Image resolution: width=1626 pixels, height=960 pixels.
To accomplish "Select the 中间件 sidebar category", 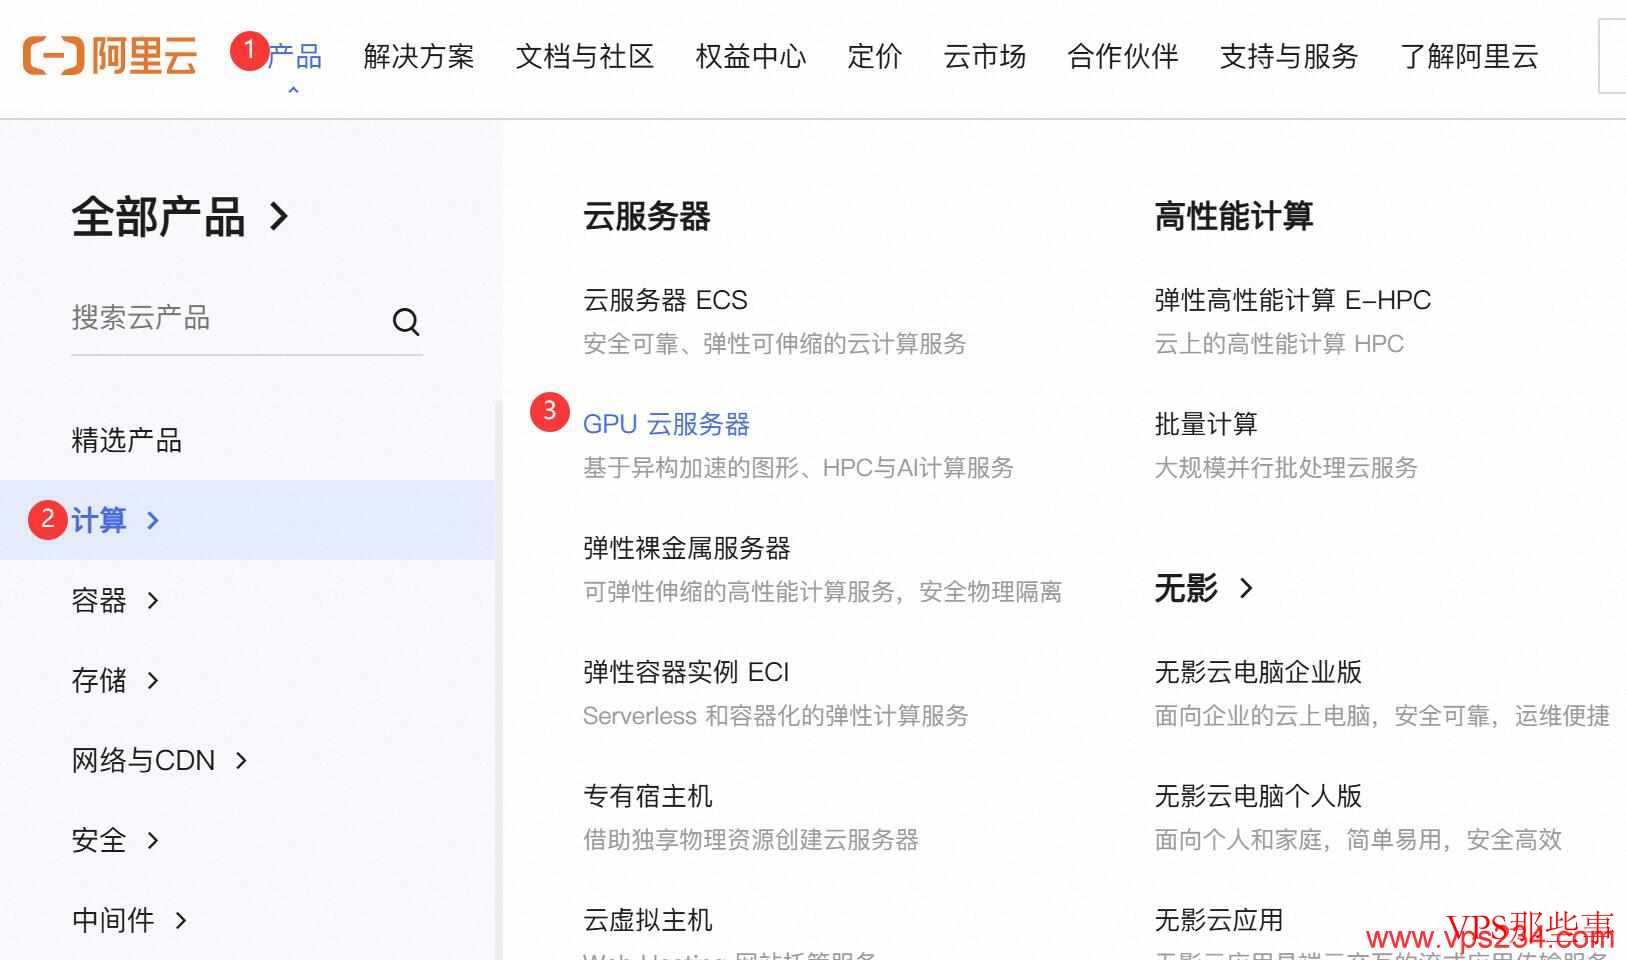I will [x=113, y=920].
